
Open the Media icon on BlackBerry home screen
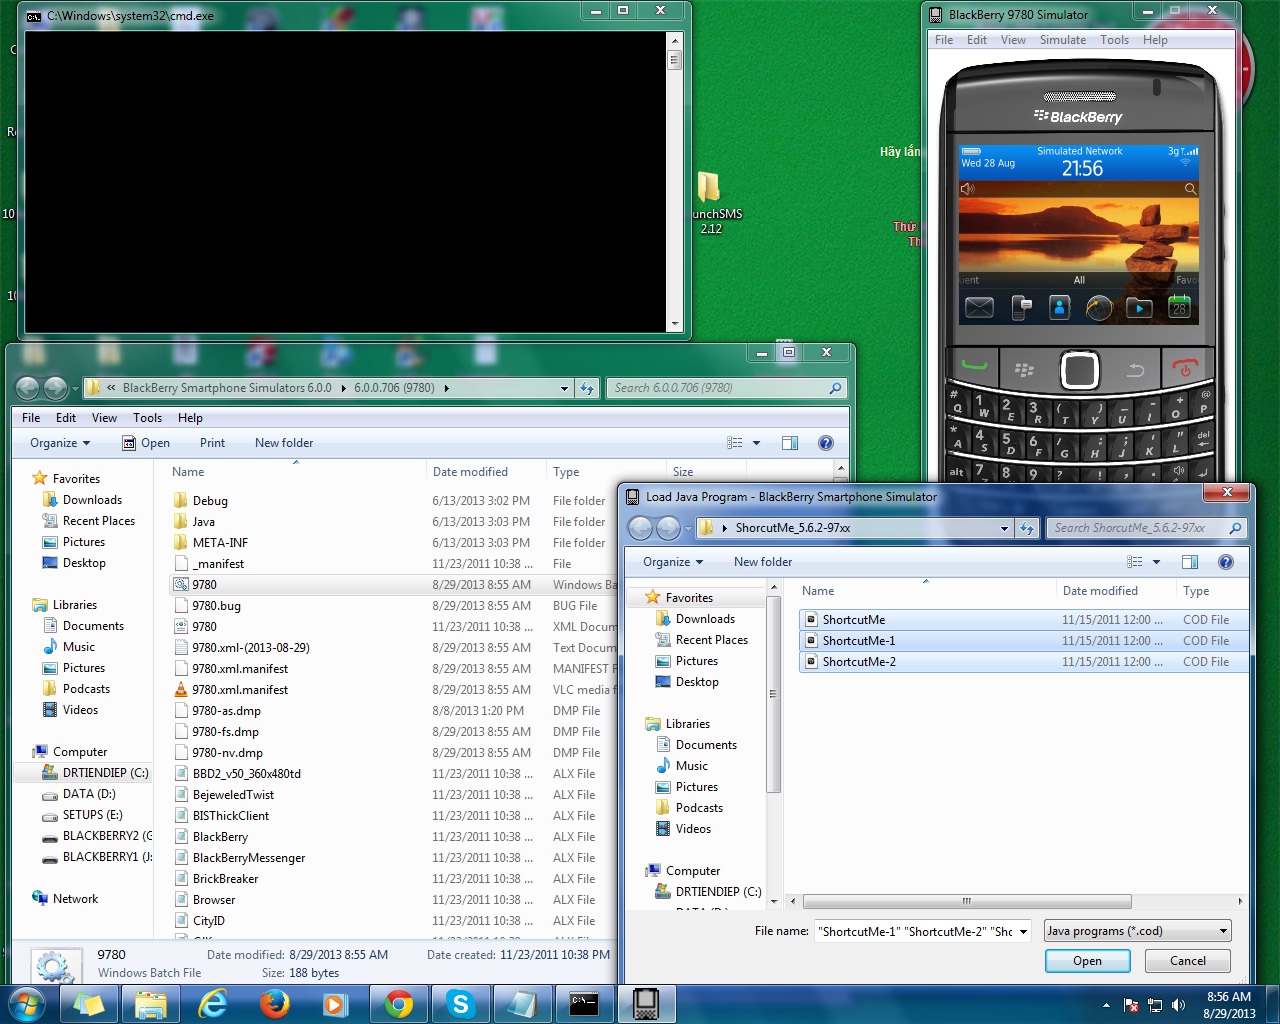coord(1139,308)
